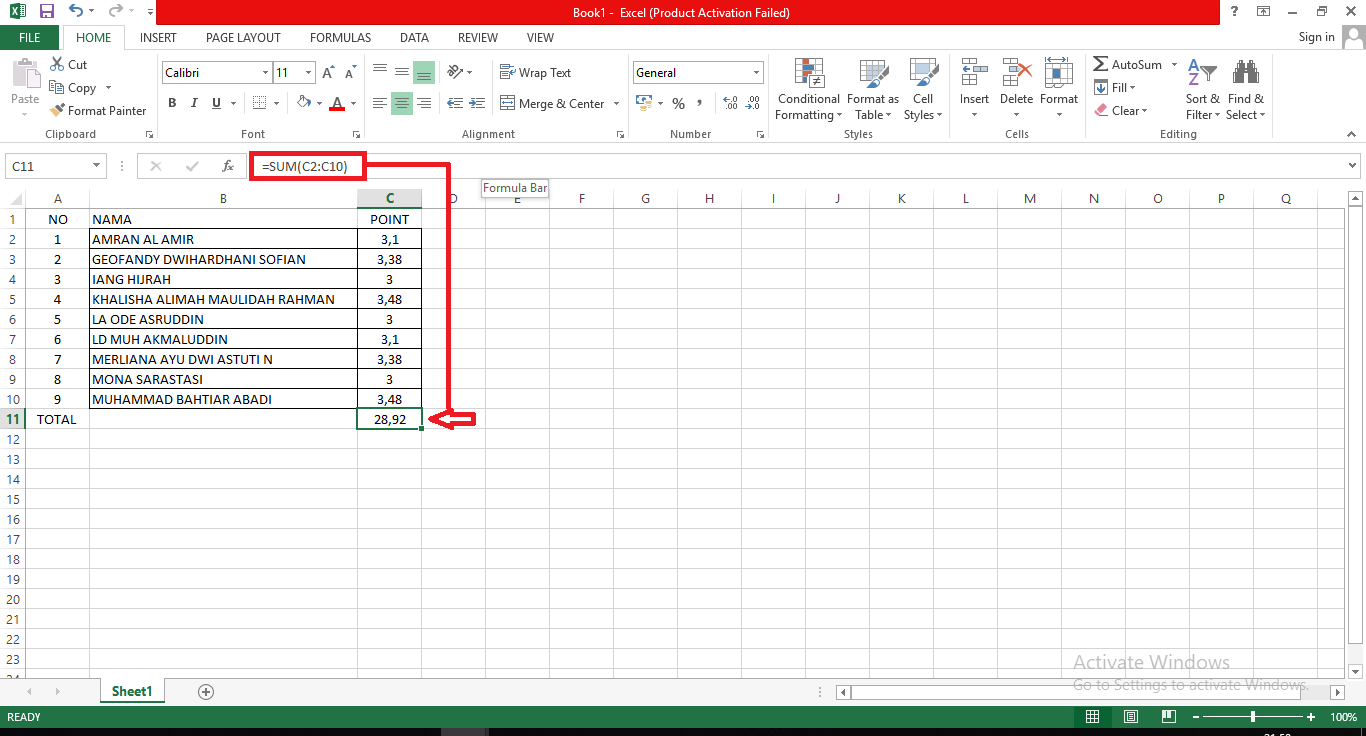1366x736 pixels.
Task: Click the Increase Decimal icon
Action: [x=729, y=102]
